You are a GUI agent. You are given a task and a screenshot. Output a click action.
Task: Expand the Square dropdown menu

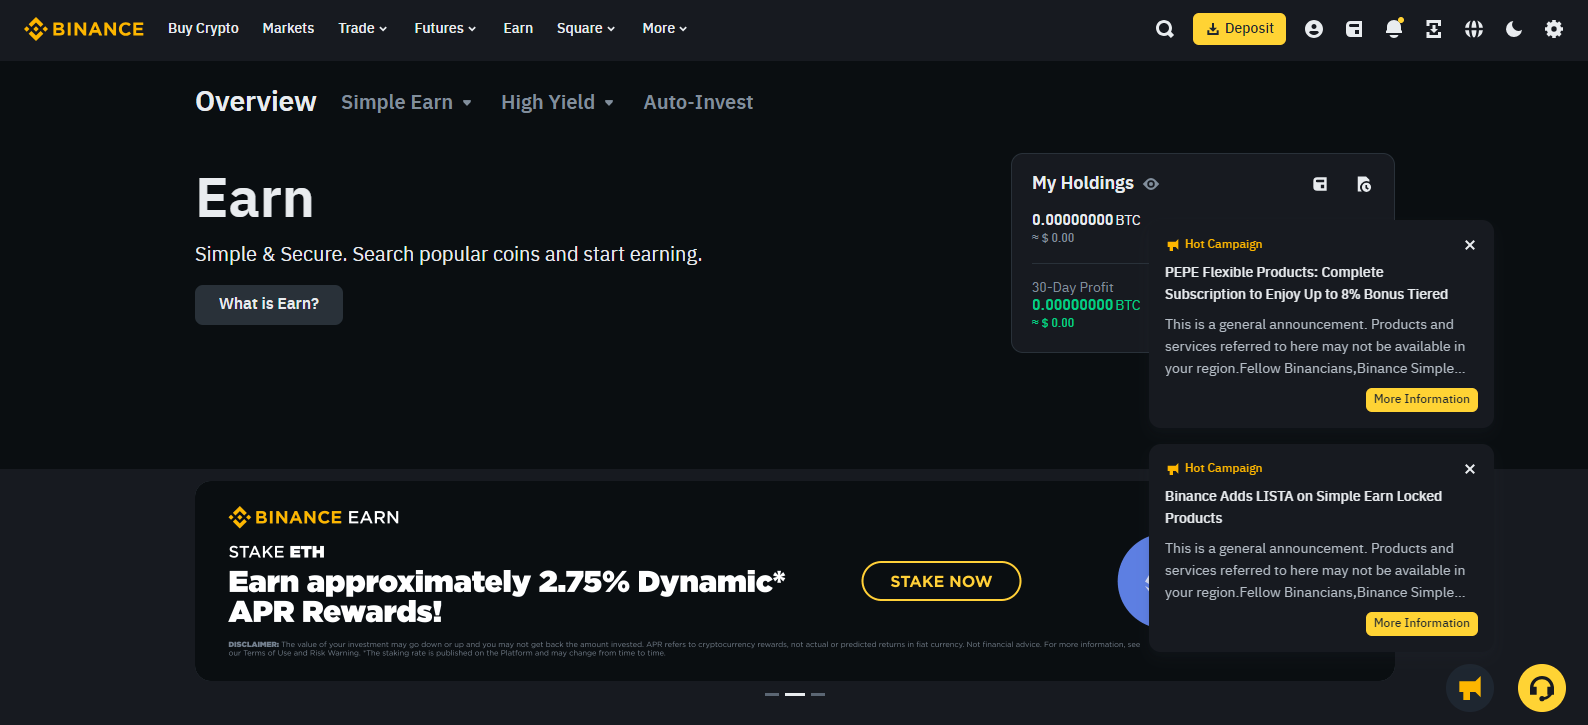(586, 28)
